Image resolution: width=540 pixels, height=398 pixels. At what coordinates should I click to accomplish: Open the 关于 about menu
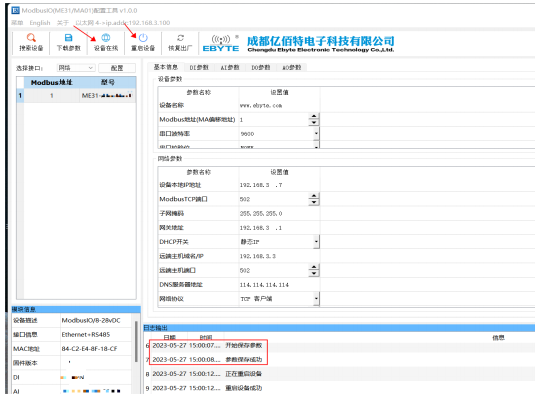63,23
